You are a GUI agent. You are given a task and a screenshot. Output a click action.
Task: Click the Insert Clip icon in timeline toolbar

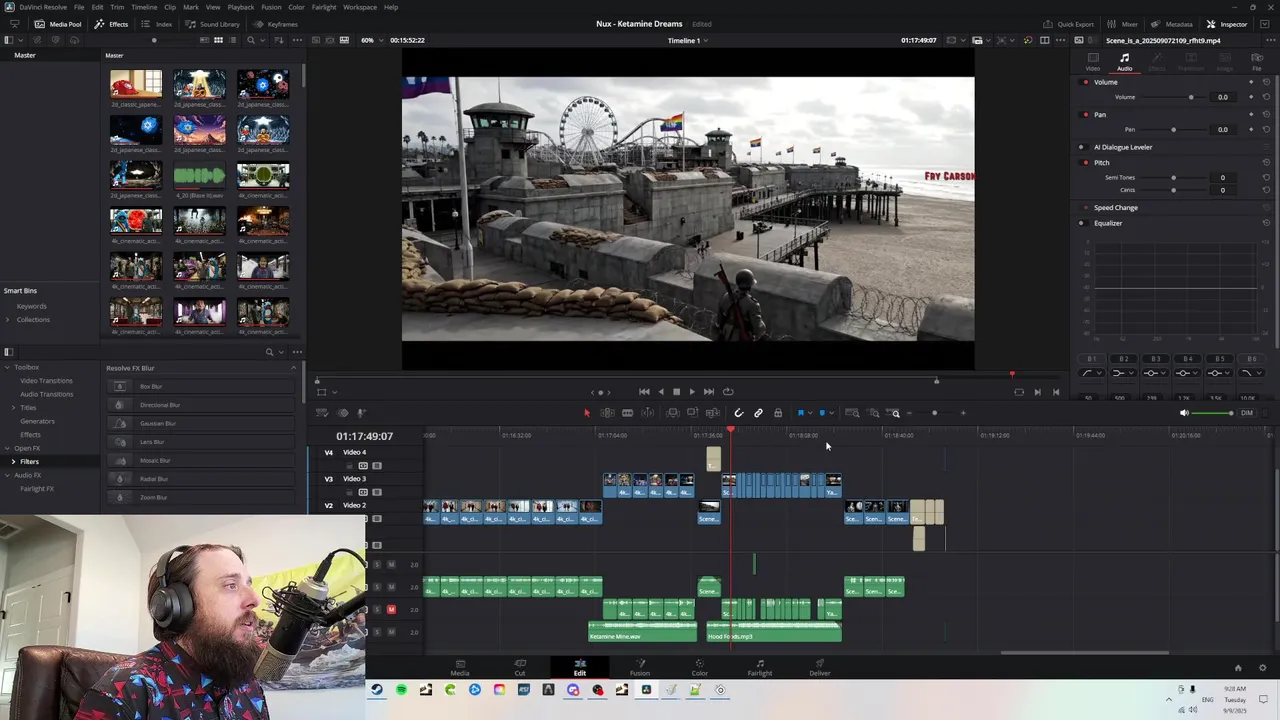pyautogui.click(x=673, y=413)
